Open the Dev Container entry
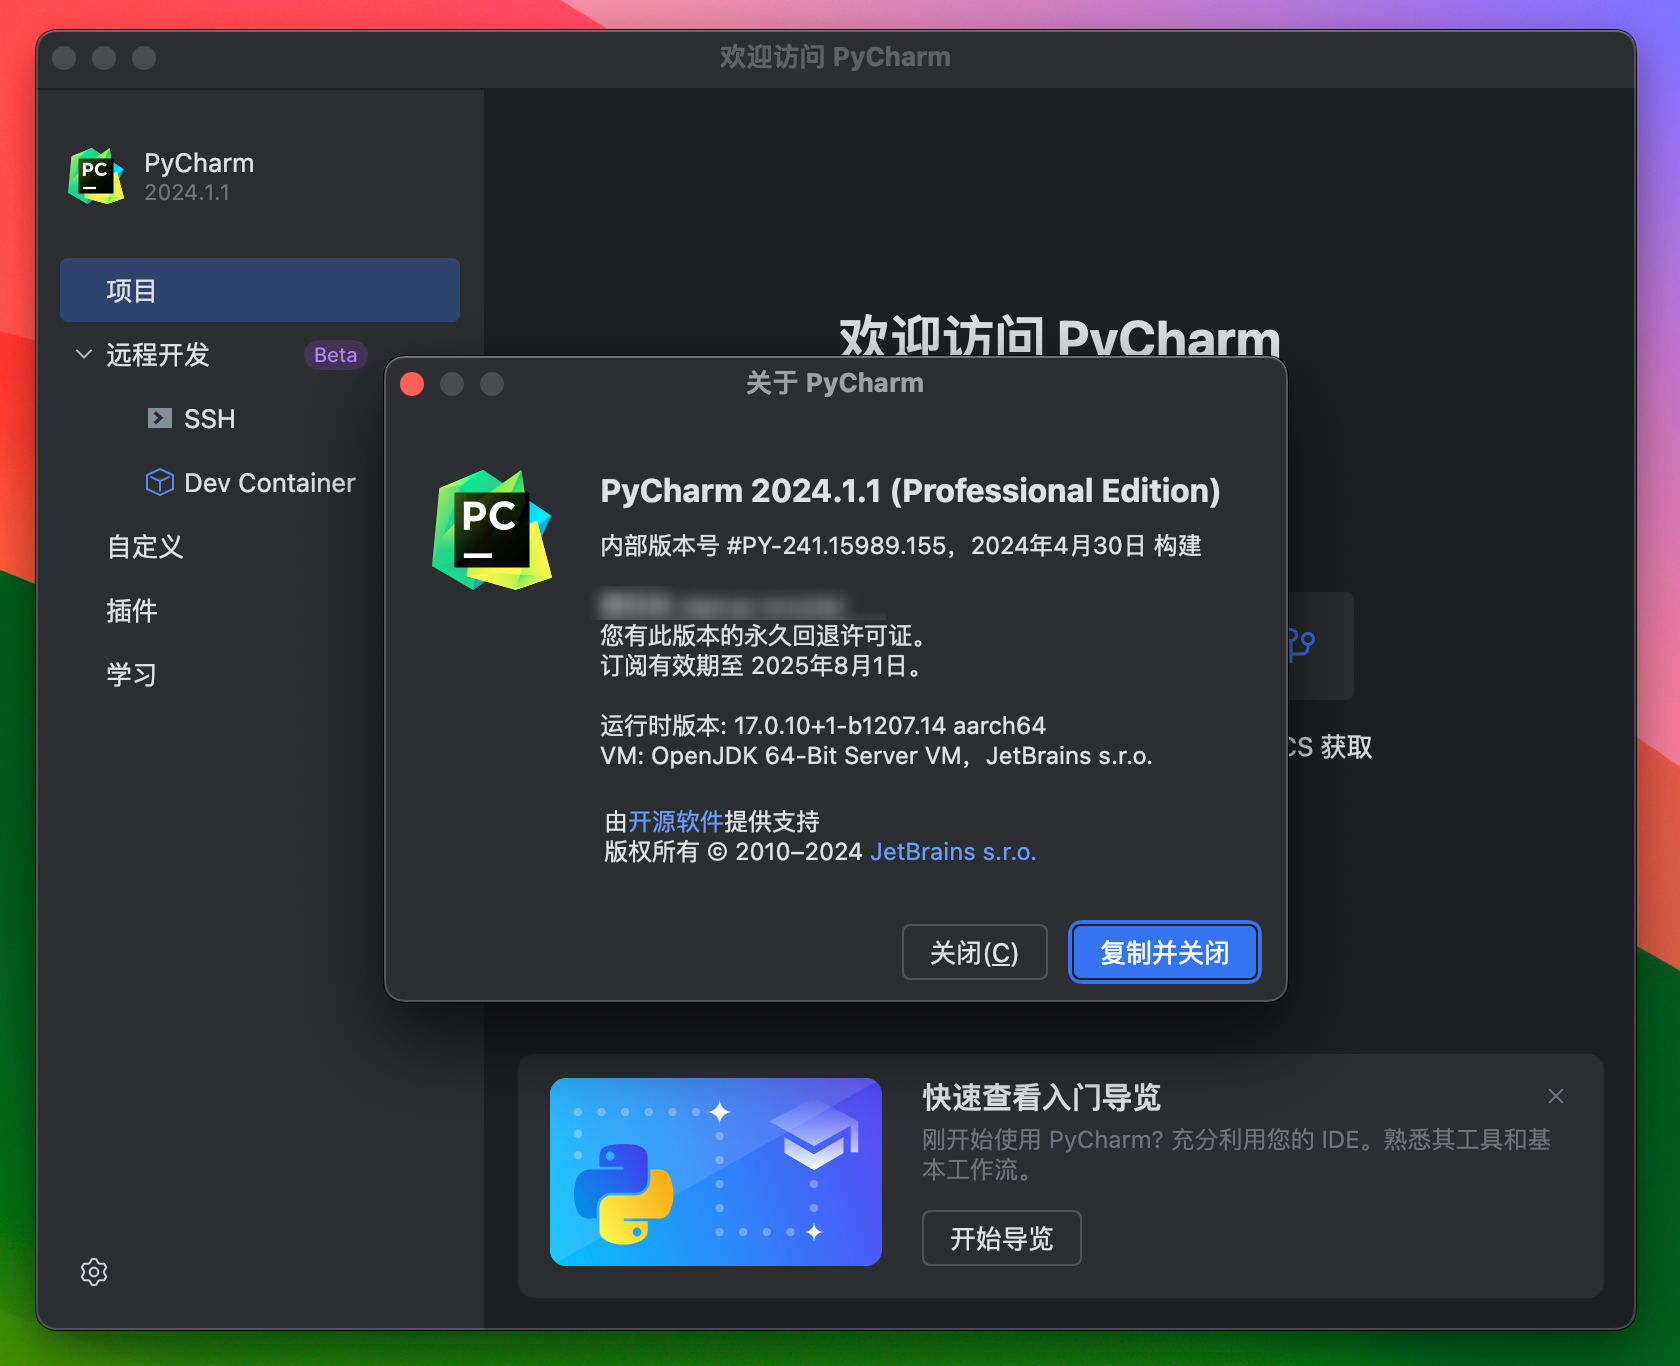This screenshot has width=1680, height=1366. (x=270, y=482)
